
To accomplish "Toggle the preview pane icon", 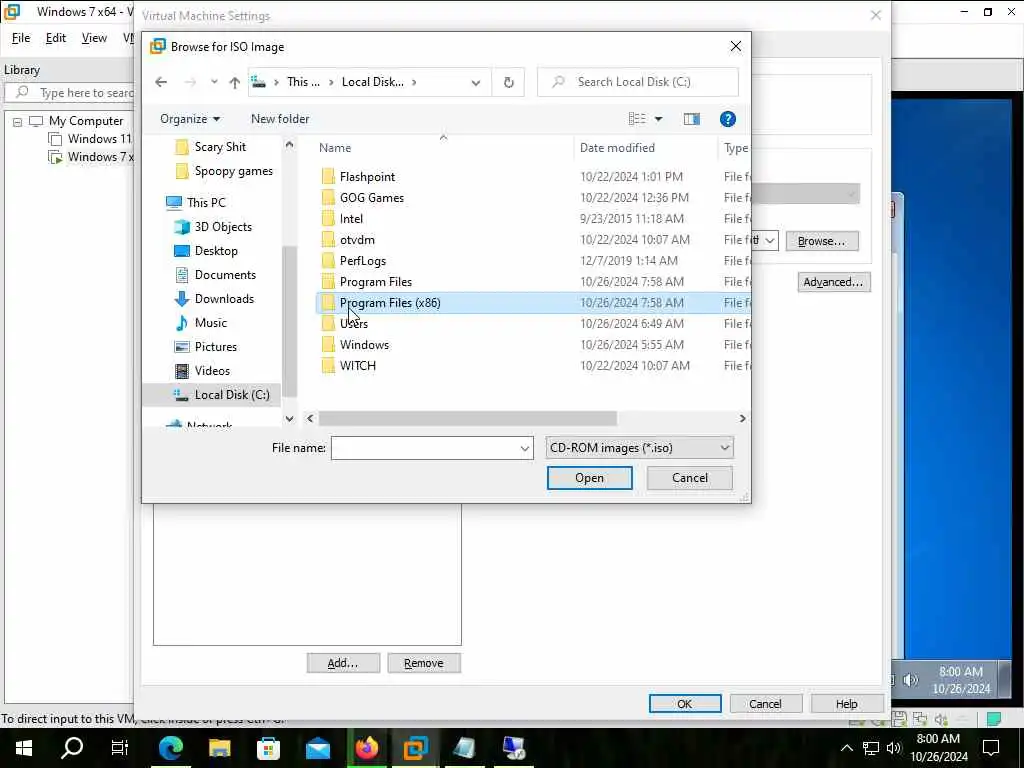I will [x=692, y=119].
